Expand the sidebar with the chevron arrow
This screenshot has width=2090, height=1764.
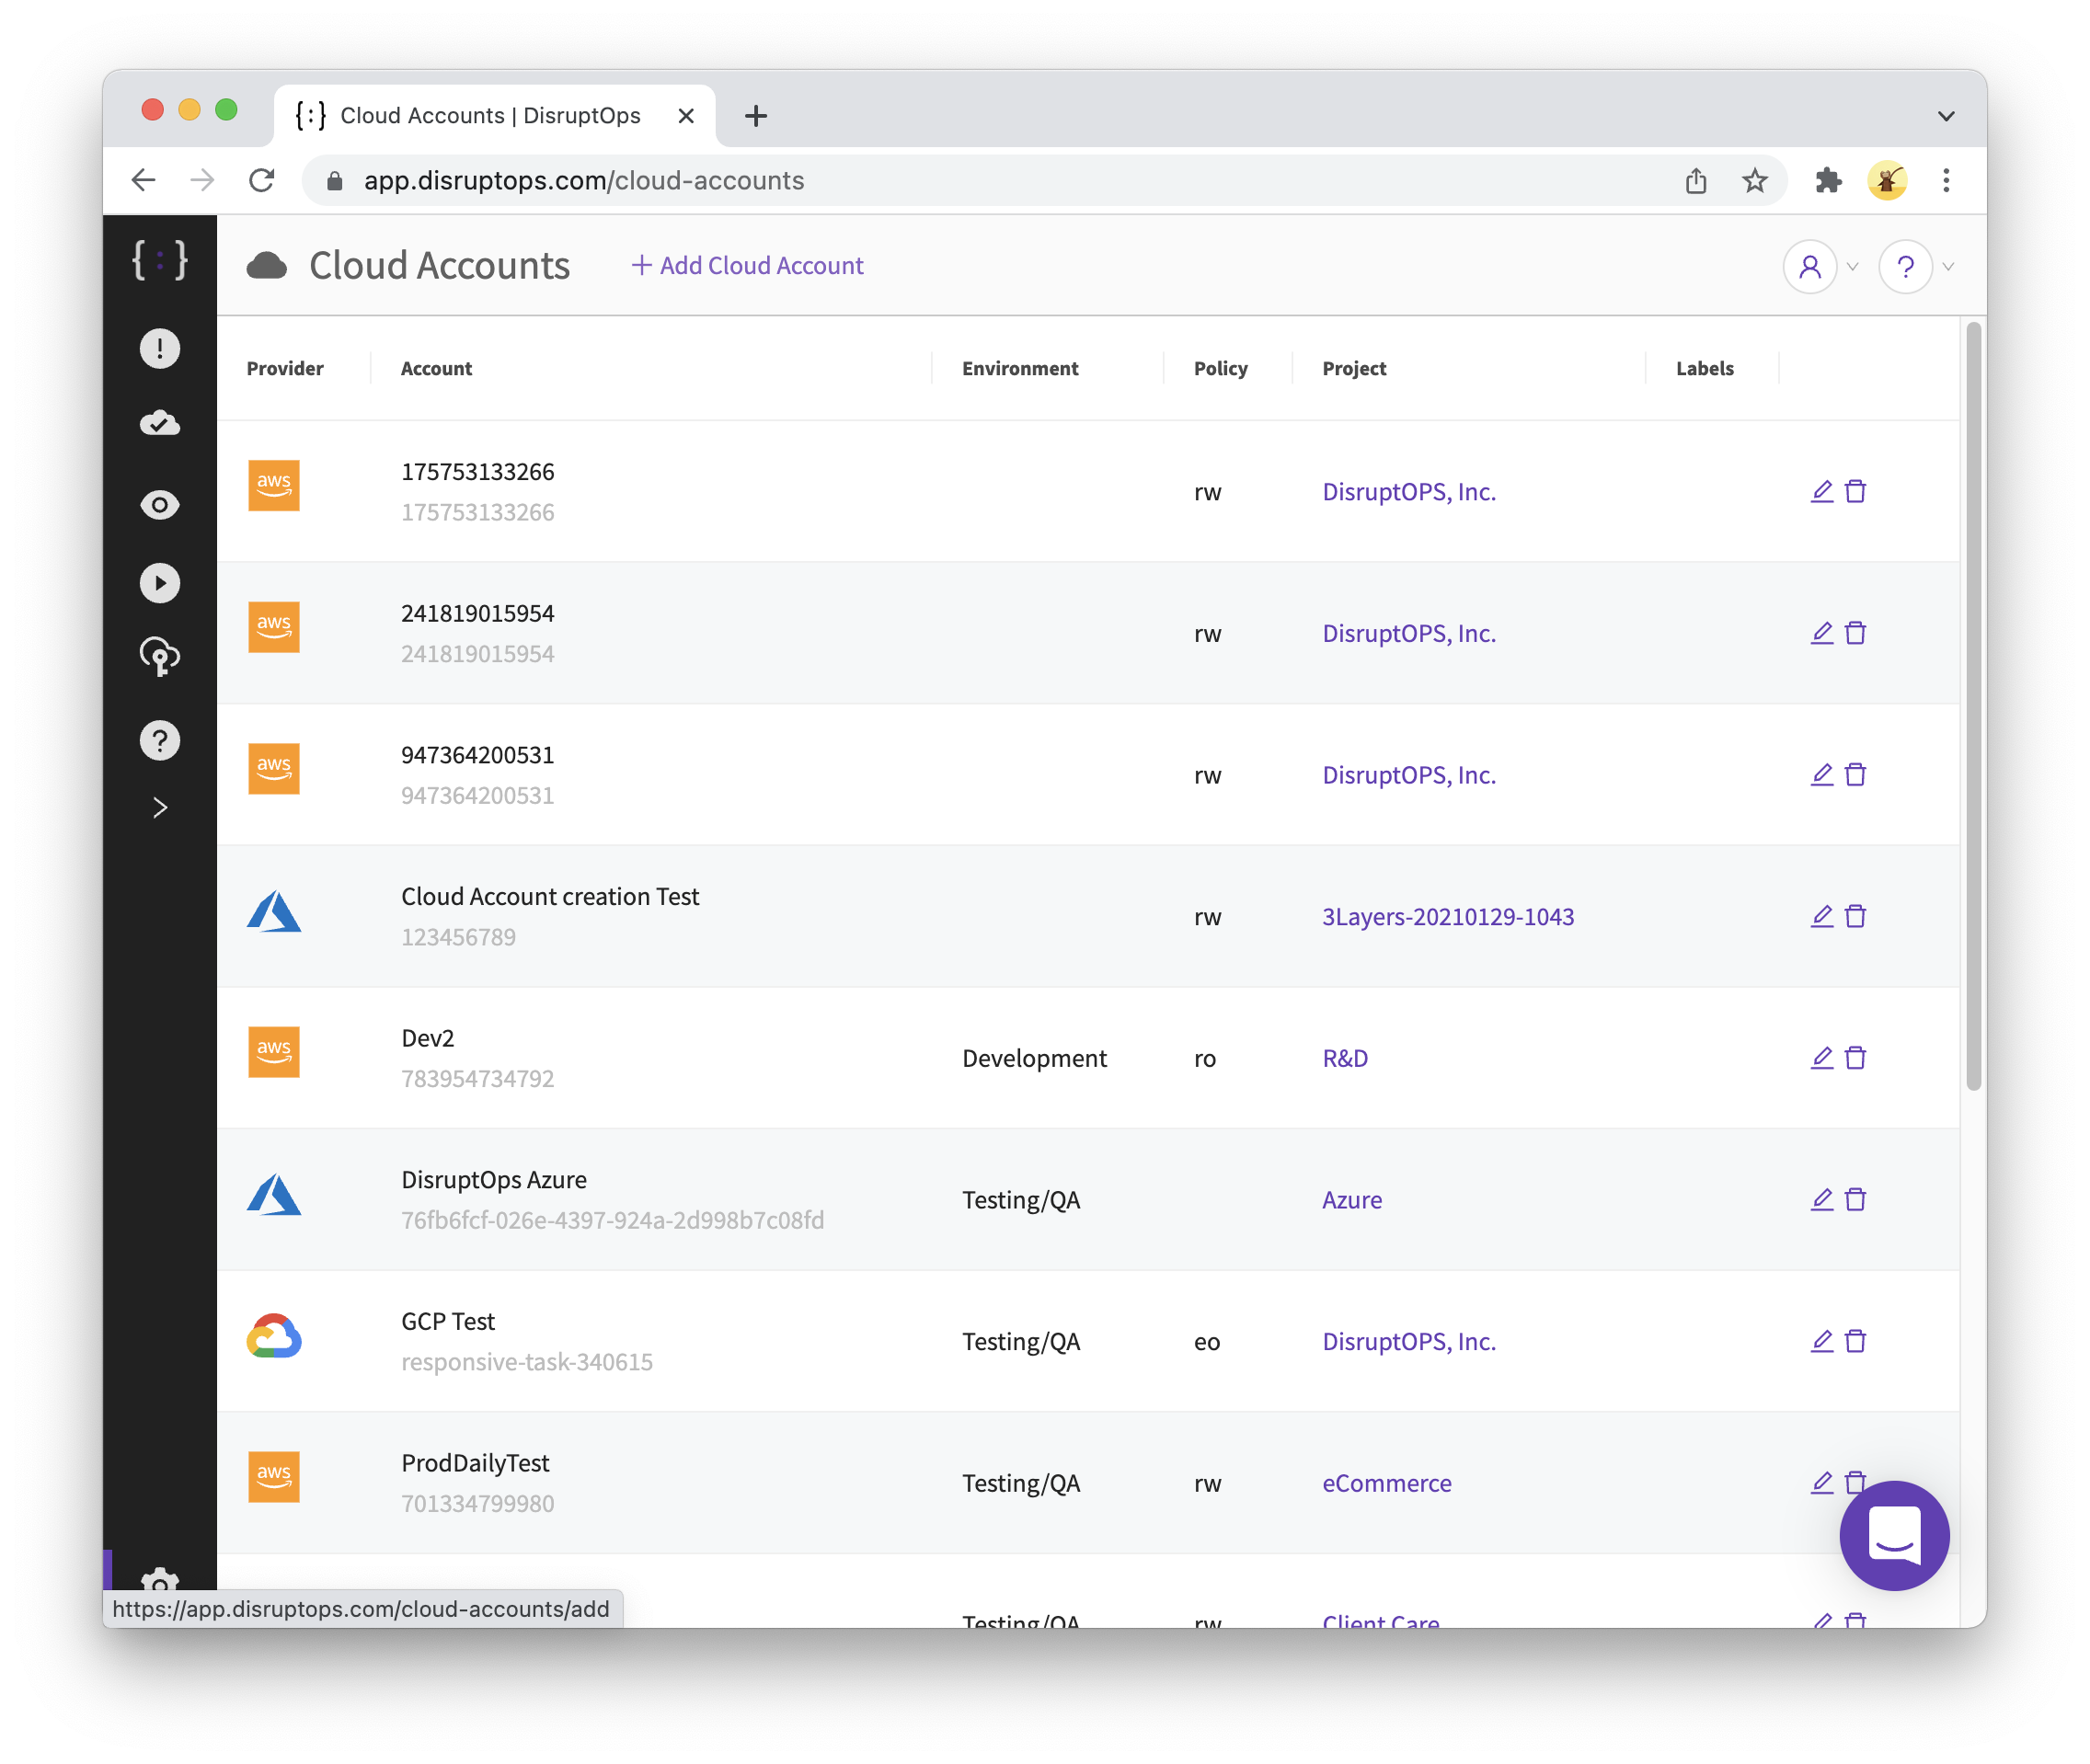coord(160,808)
